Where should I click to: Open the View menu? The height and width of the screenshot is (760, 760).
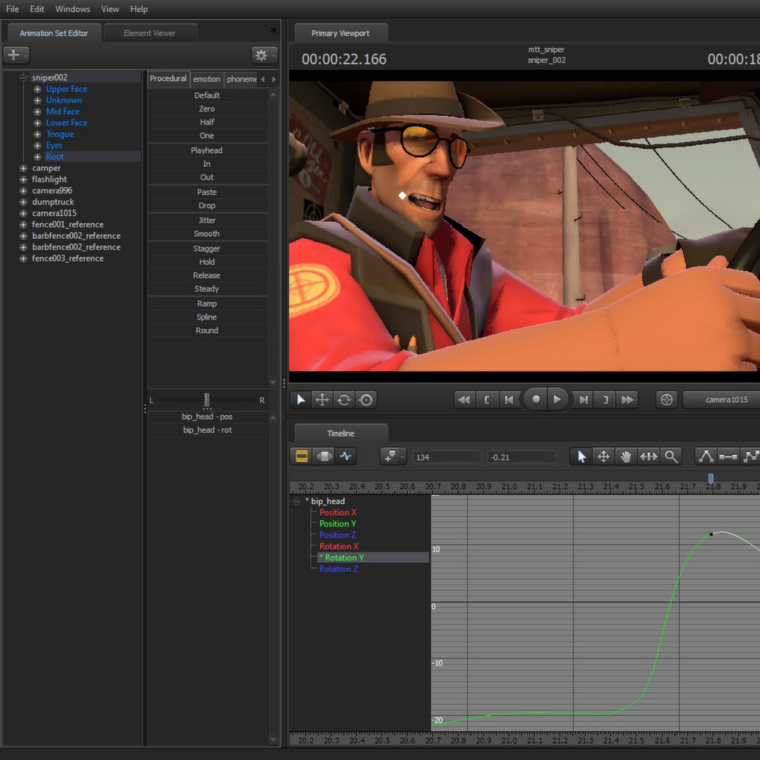(110, 9)
